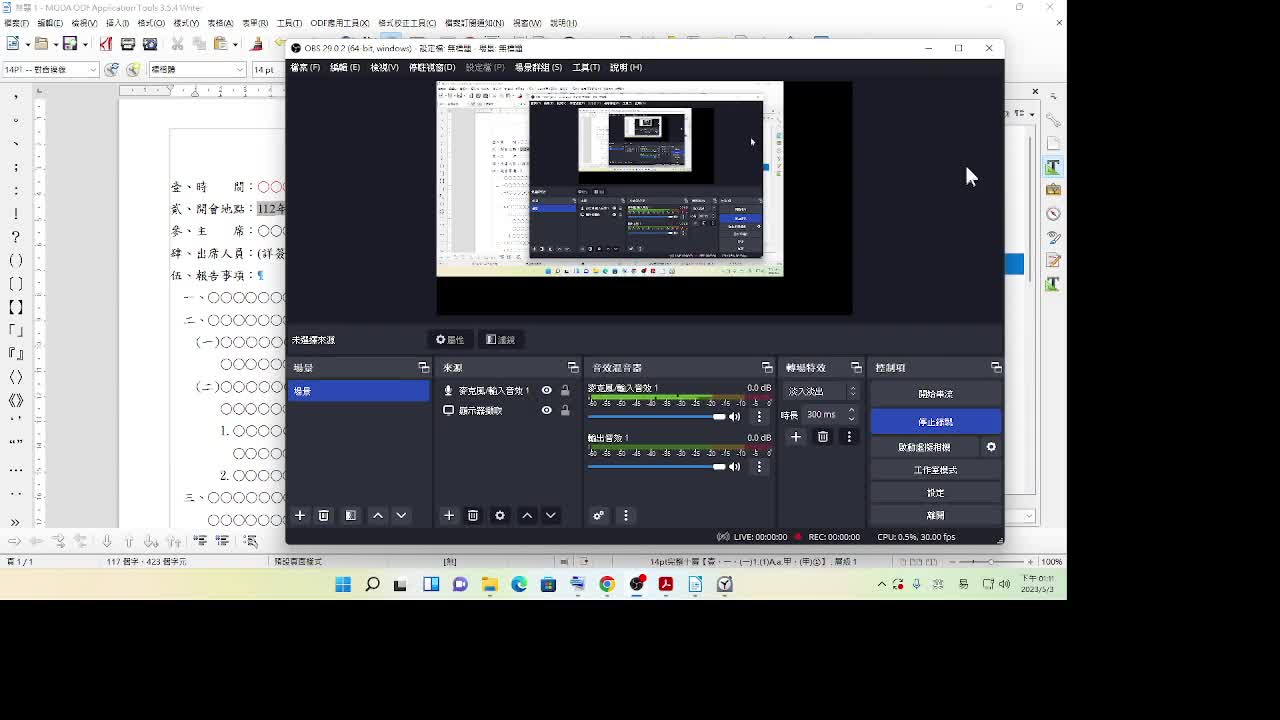Open Writer font name dropdown 標楷體
Viewport: 1280px width, 720px height.
[x=198, y=69]
